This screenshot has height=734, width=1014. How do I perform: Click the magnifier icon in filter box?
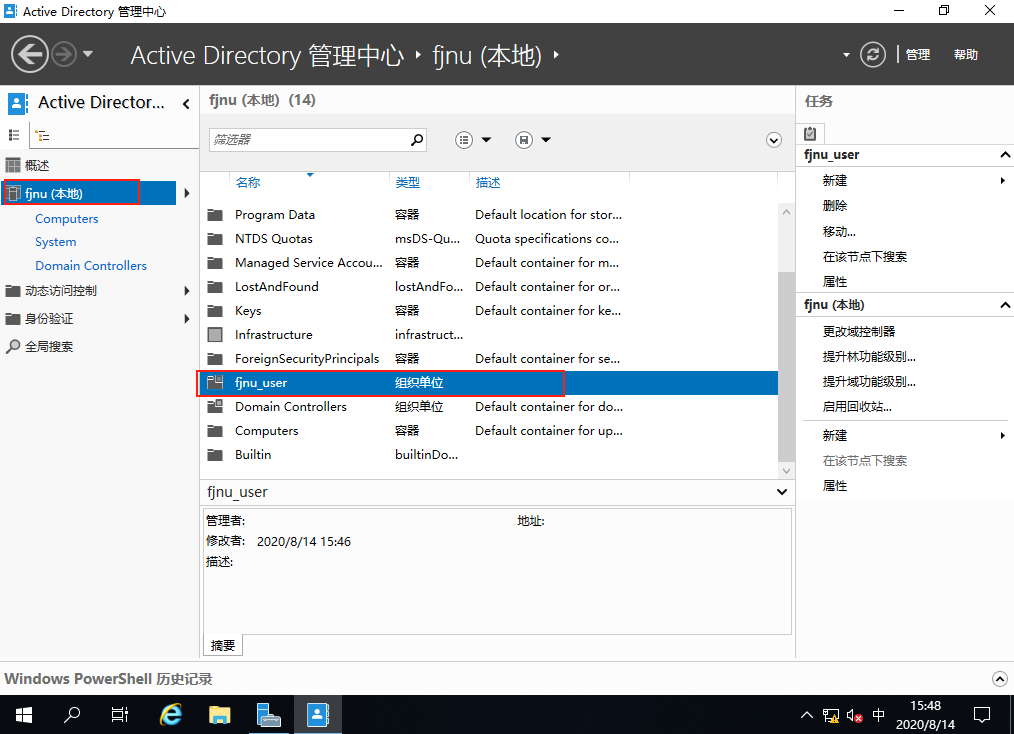coord(417,140)
